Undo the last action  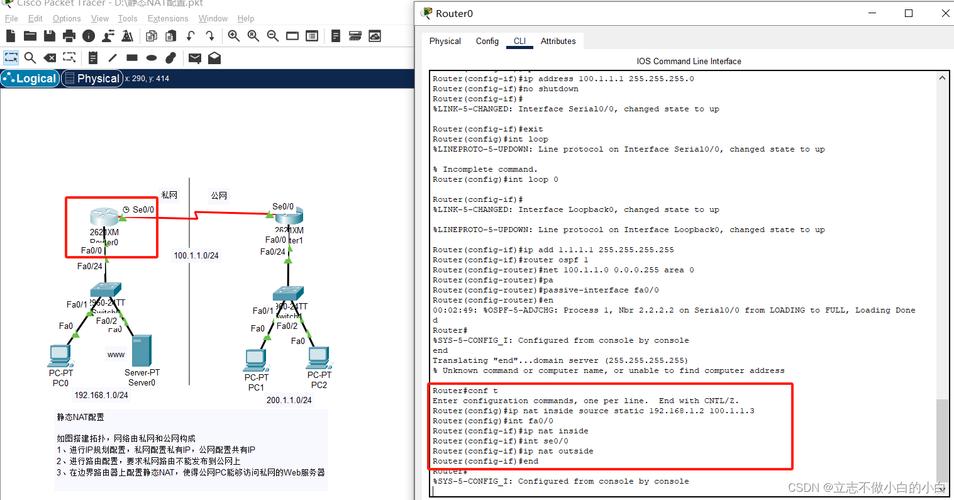pos(190,36)
